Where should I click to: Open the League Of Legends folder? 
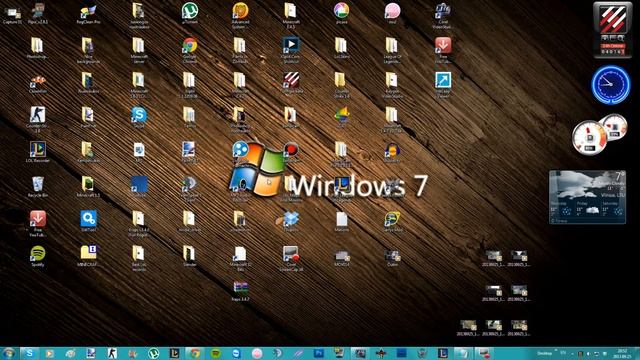tap(392, 50)
